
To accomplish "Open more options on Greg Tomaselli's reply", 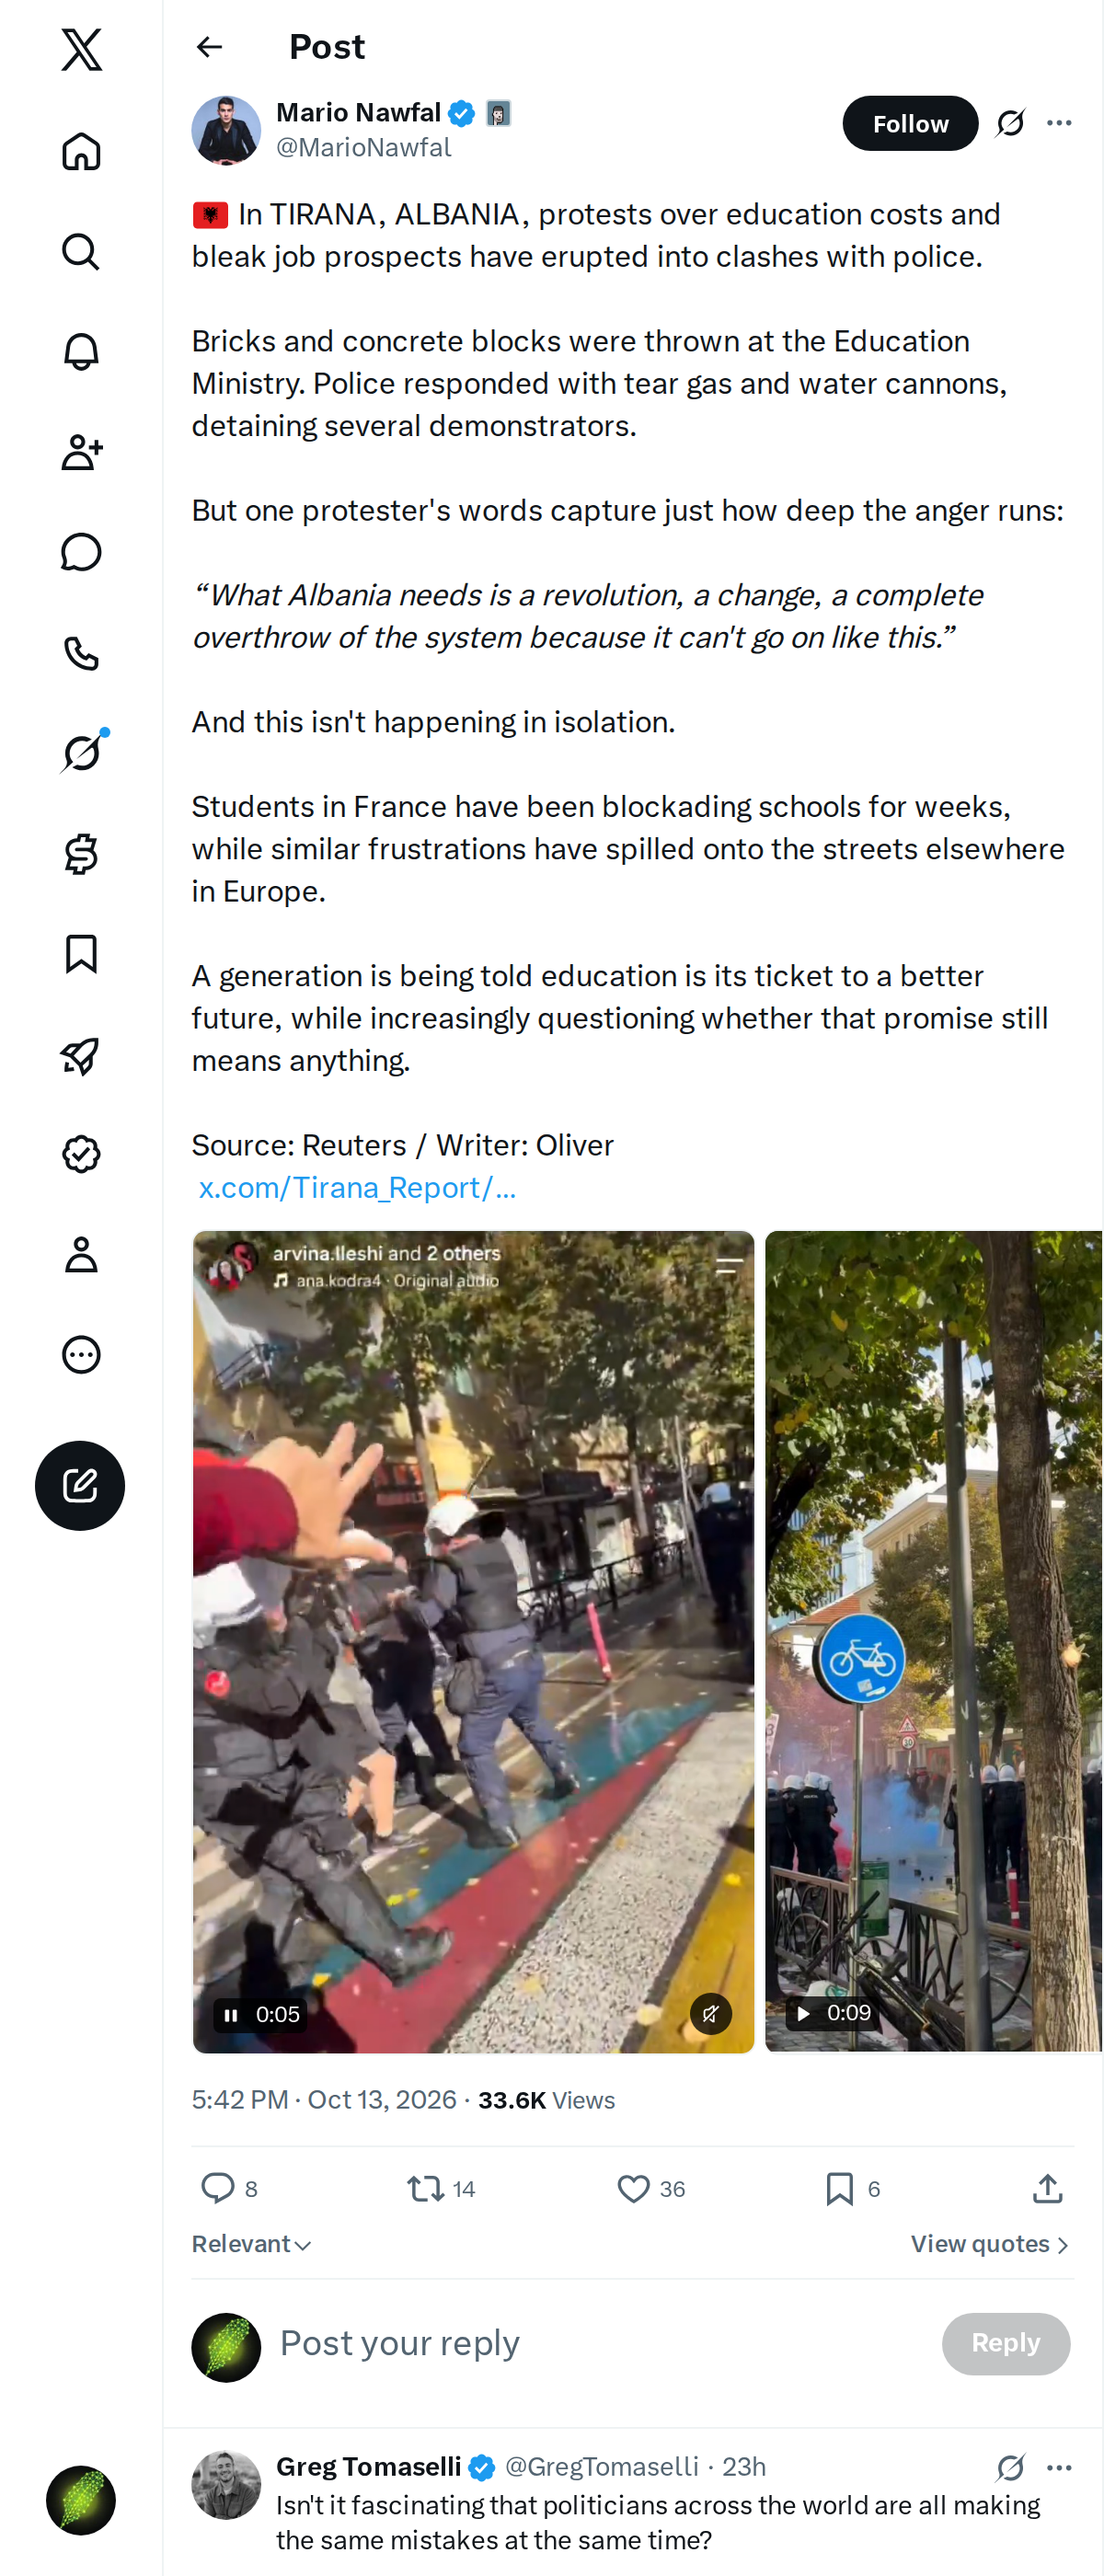I will [1059, 2467].
